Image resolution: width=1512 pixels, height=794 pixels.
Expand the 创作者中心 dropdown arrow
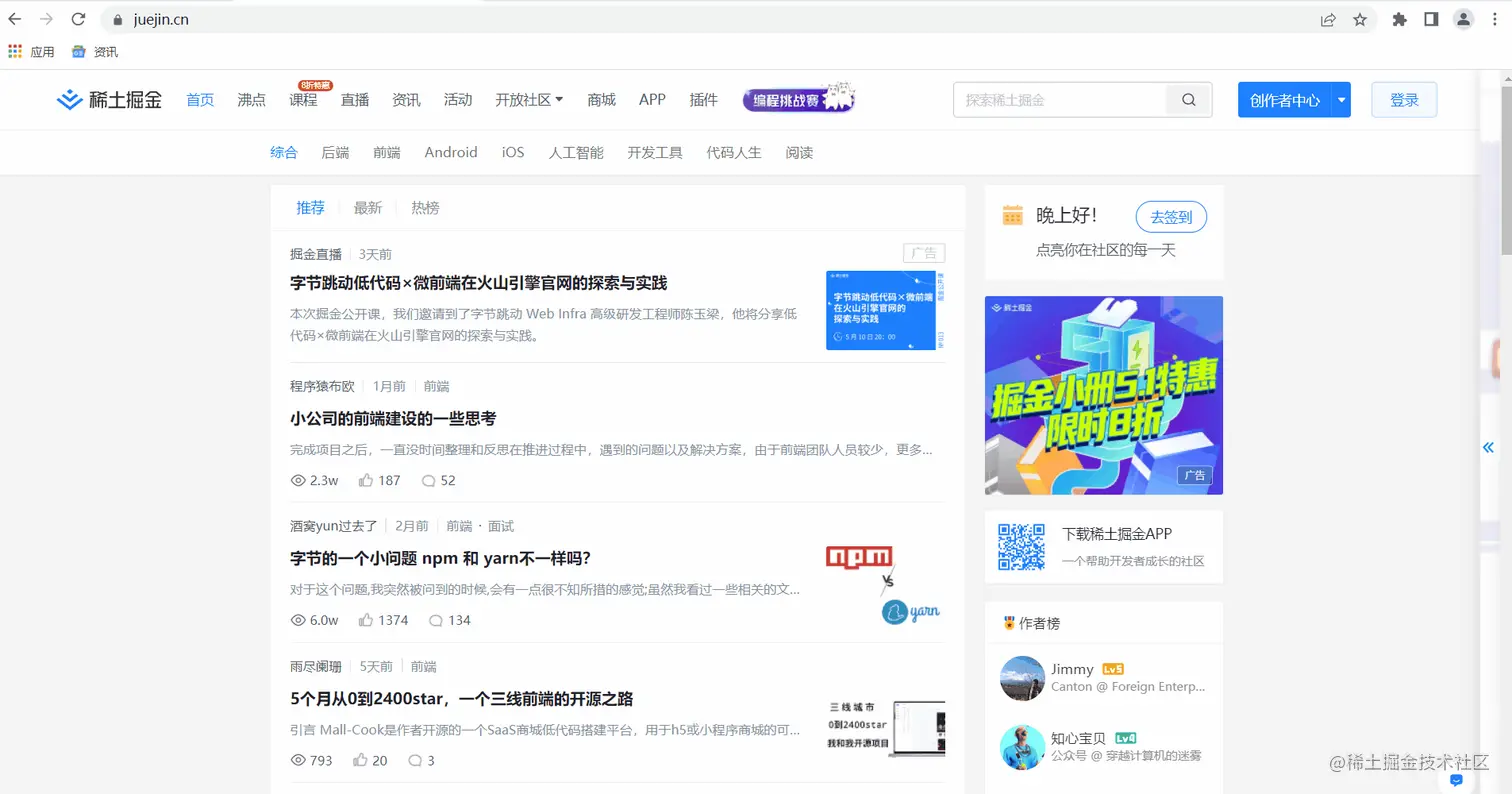1341,100
